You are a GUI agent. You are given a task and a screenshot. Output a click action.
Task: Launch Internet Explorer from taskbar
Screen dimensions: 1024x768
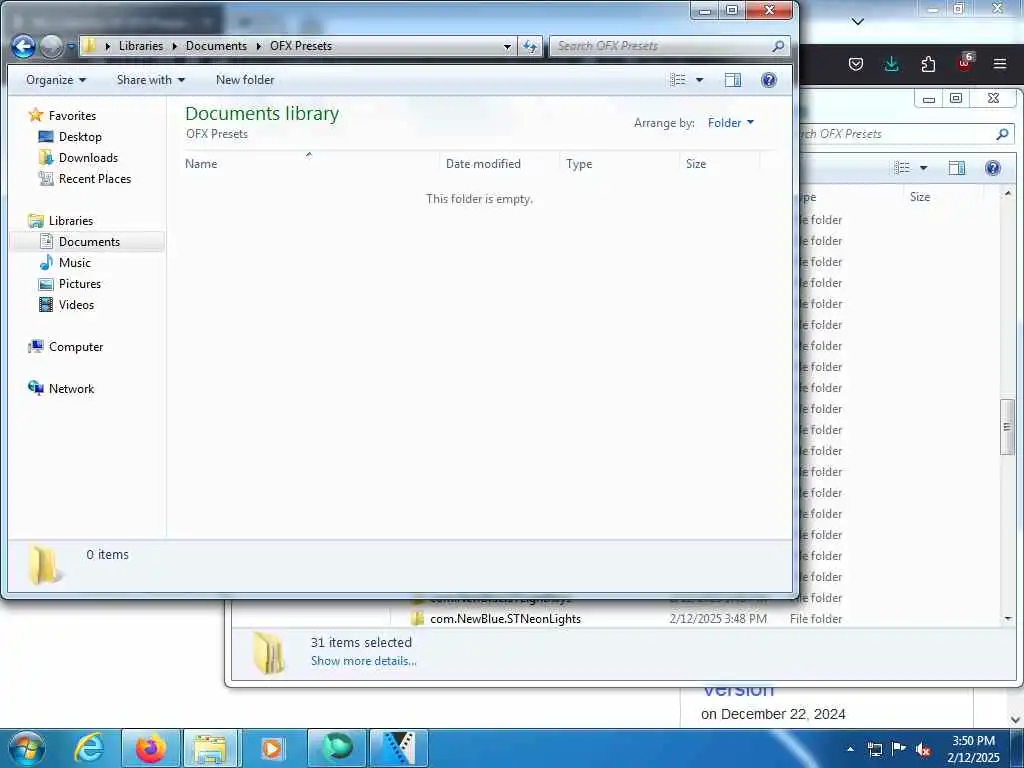88,748
